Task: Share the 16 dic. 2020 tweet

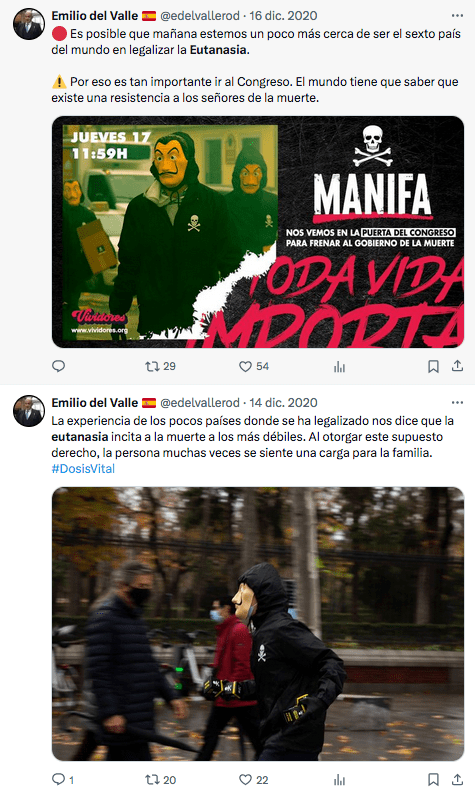Action: click(457, 366)
